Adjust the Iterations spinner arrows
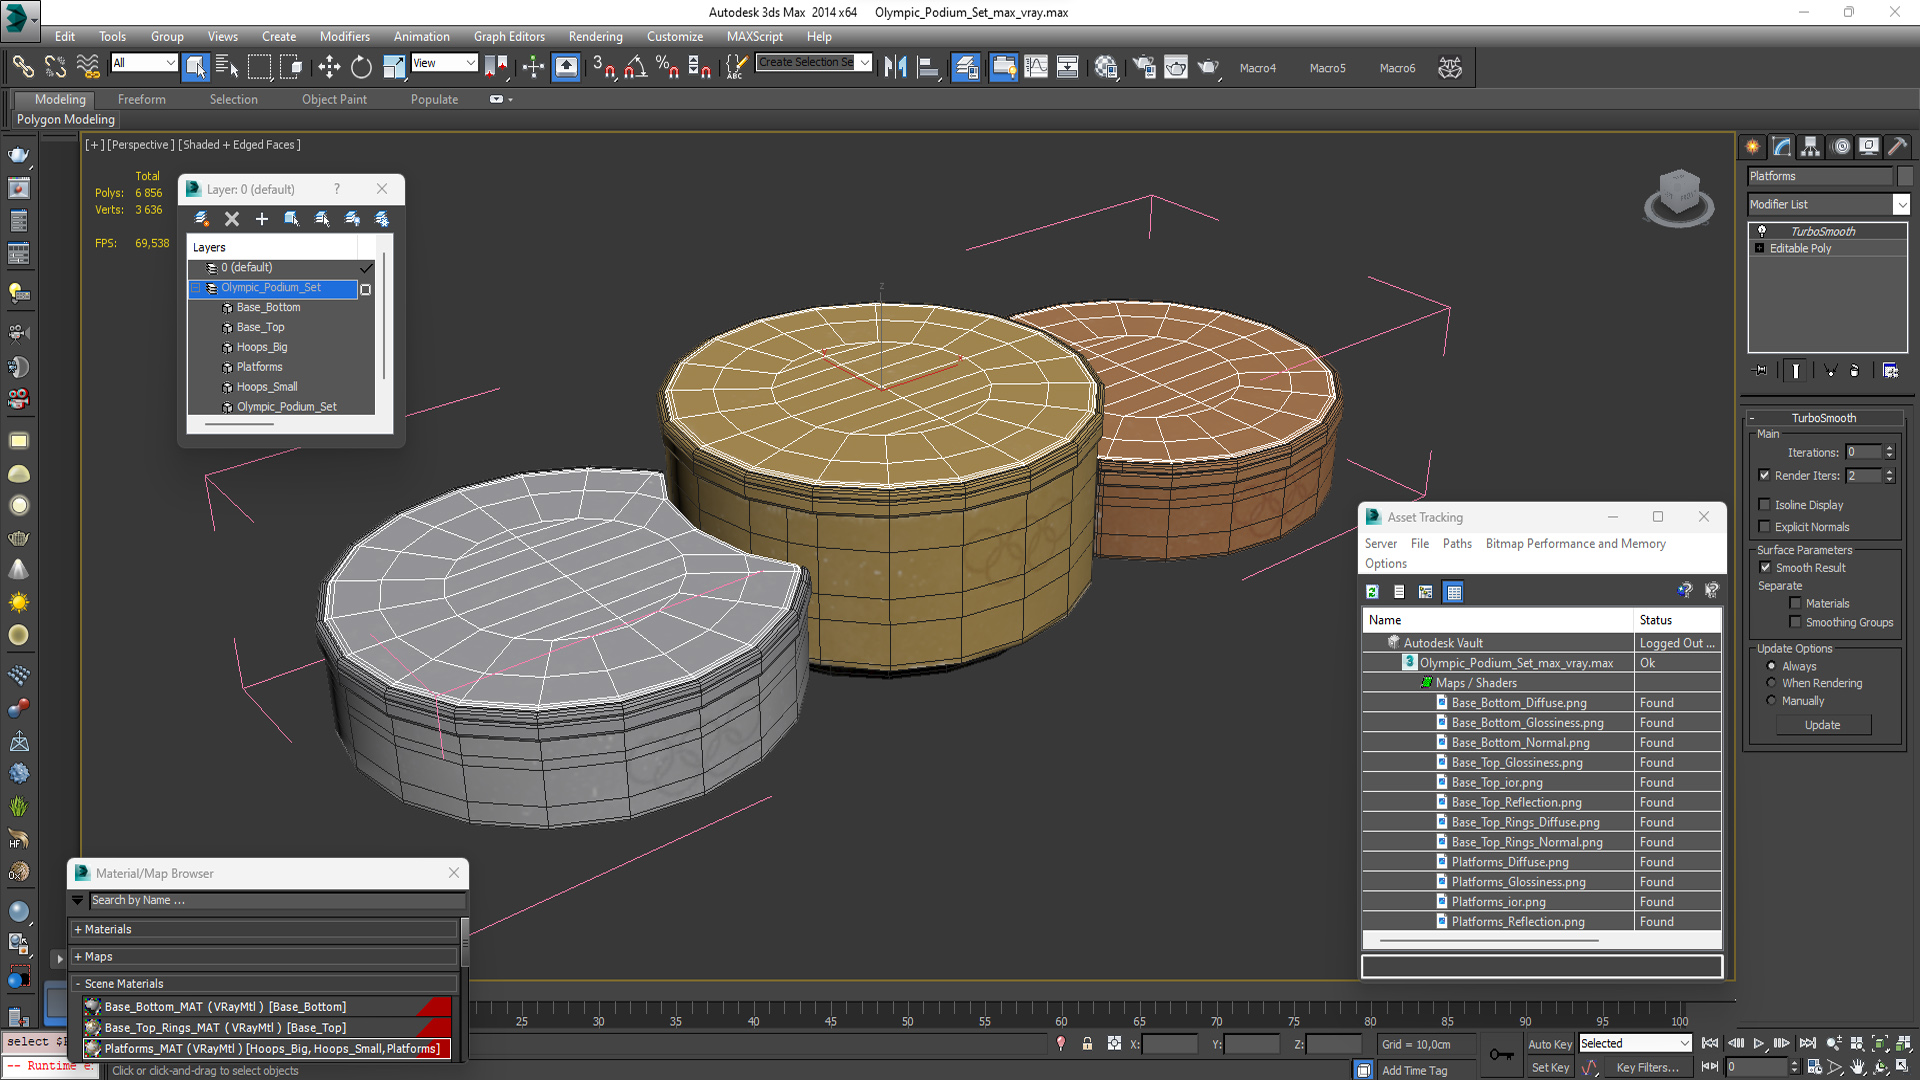 click(1889, 452)
